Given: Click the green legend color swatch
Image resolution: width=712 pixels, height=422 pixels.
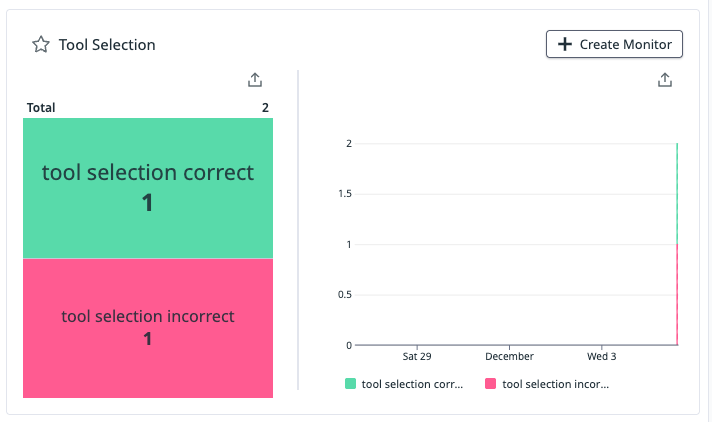Looking at the screenshot, I should coord(350,383).
